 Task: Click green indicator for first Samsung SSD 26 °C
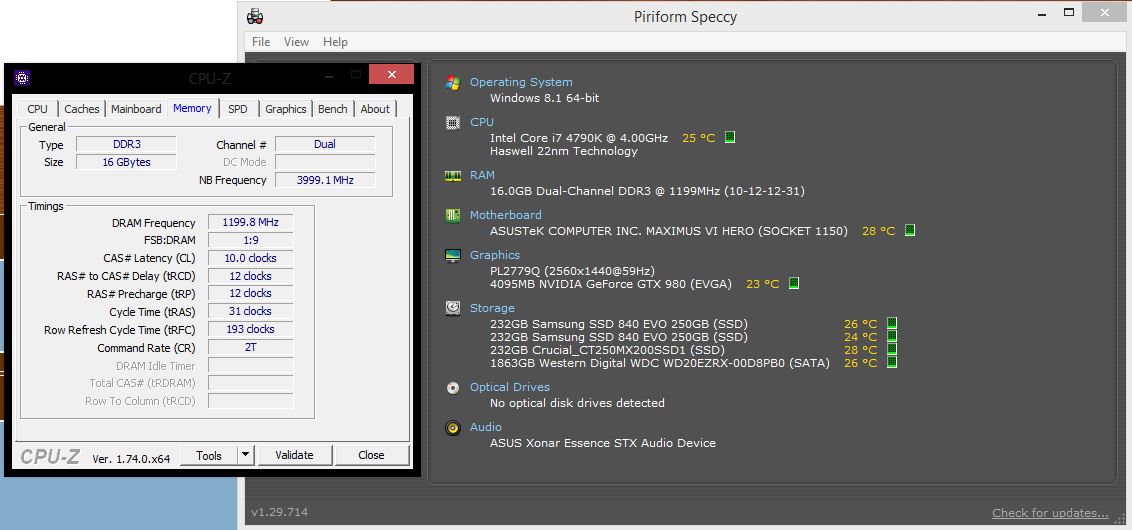[x=892, y=323]
